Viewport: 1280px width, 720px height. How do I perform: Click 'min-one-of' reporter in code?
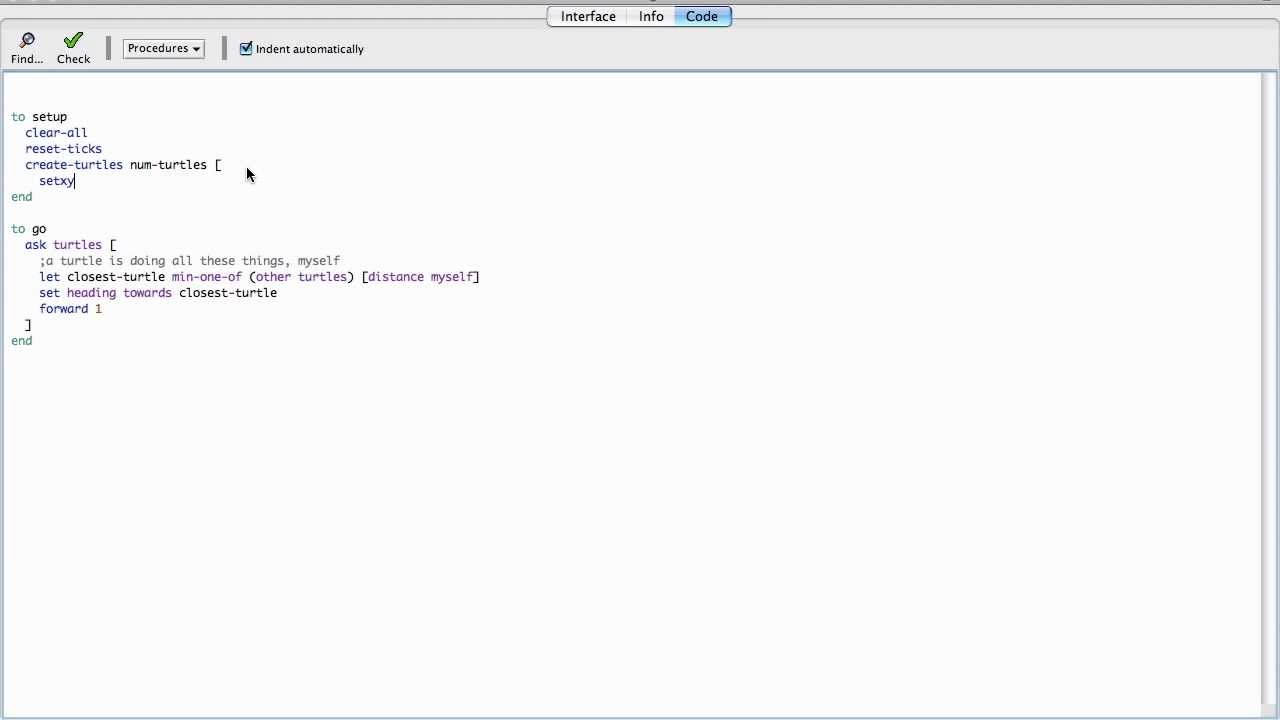(x=206, y=277)
